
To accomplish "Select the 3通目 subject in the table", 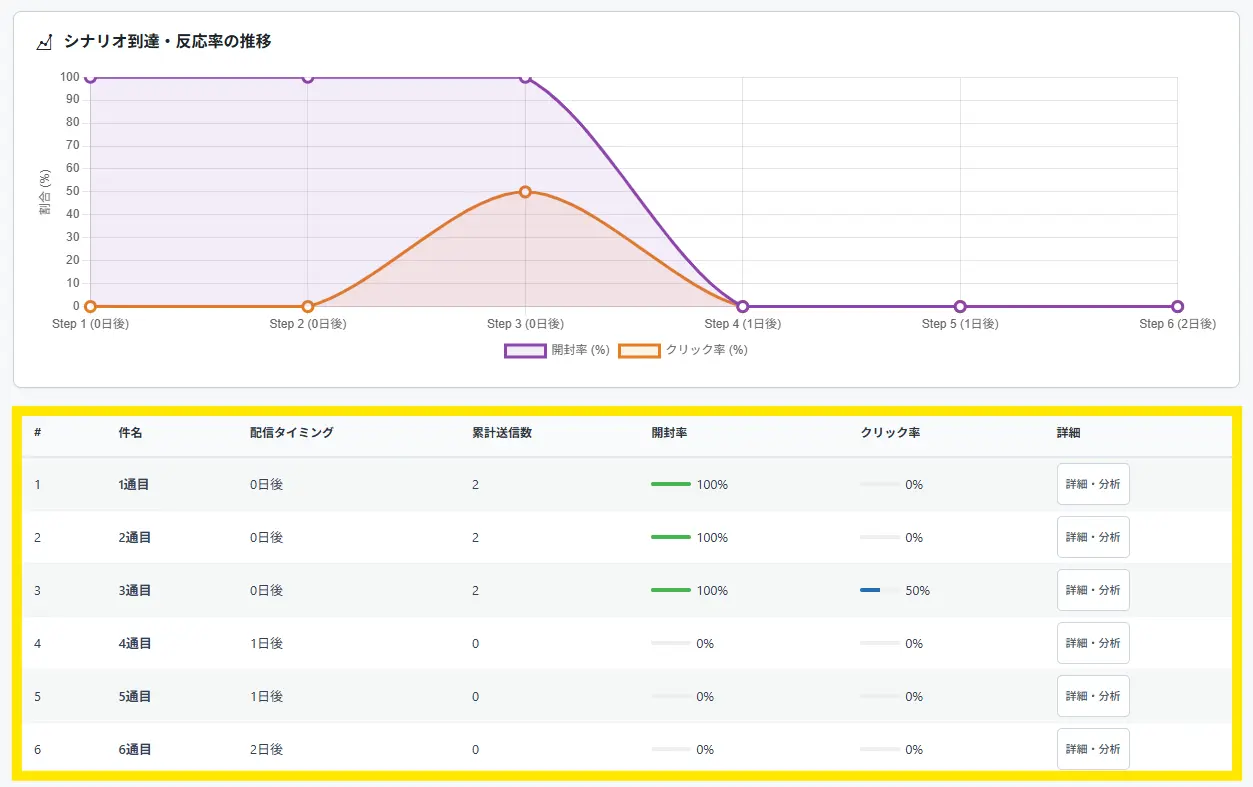I will click(134, 590).
